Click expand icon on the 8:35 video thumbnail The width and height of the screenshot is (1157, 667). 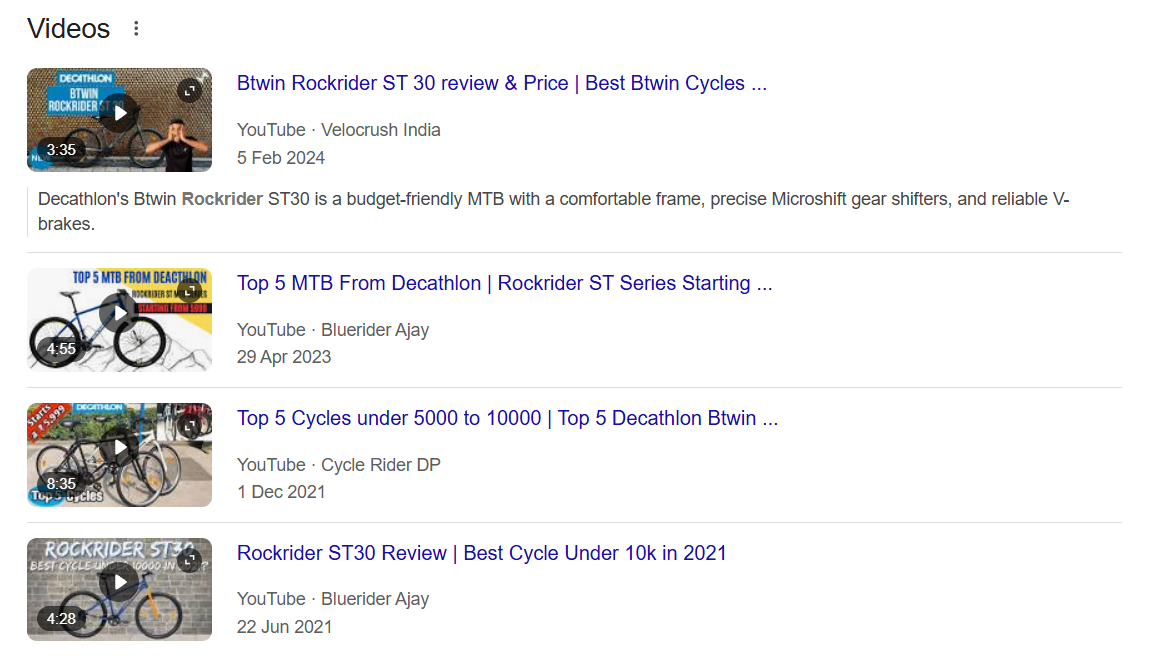coord(190,426)
